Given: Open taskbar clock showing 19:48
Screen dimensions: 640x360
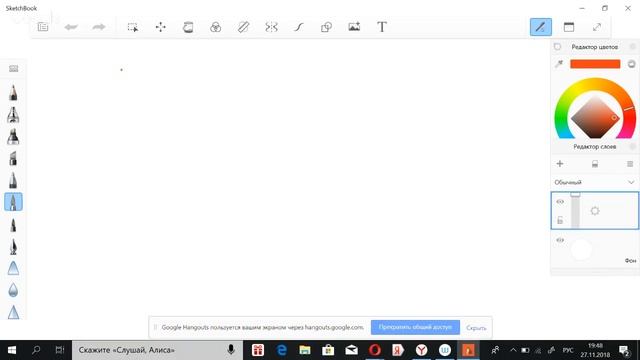Looking at the screenshot, I should (x=595, y=350).
